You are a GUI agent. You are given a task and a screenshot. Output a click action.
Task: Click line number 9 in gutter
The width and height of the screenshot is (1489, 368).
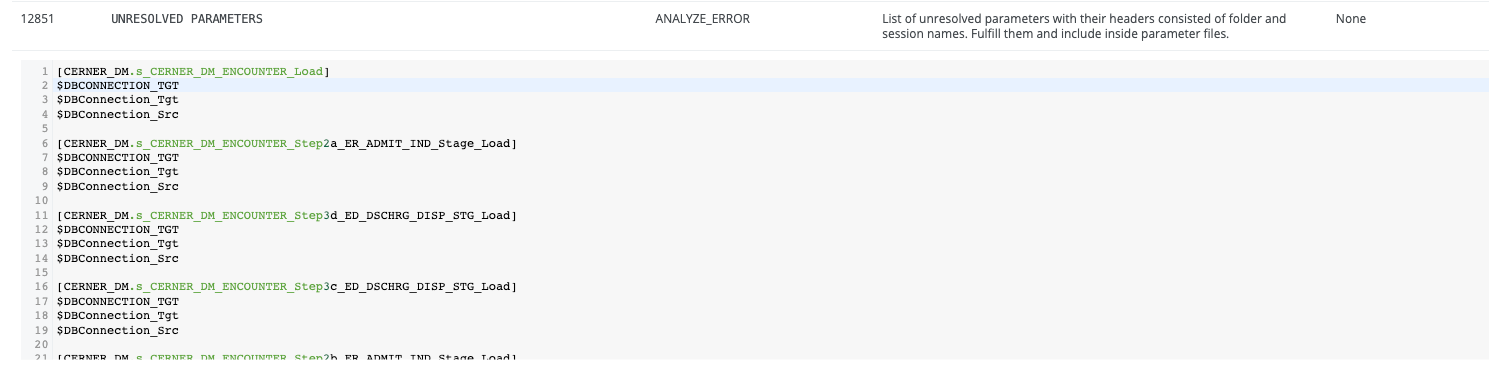point(45,186)
